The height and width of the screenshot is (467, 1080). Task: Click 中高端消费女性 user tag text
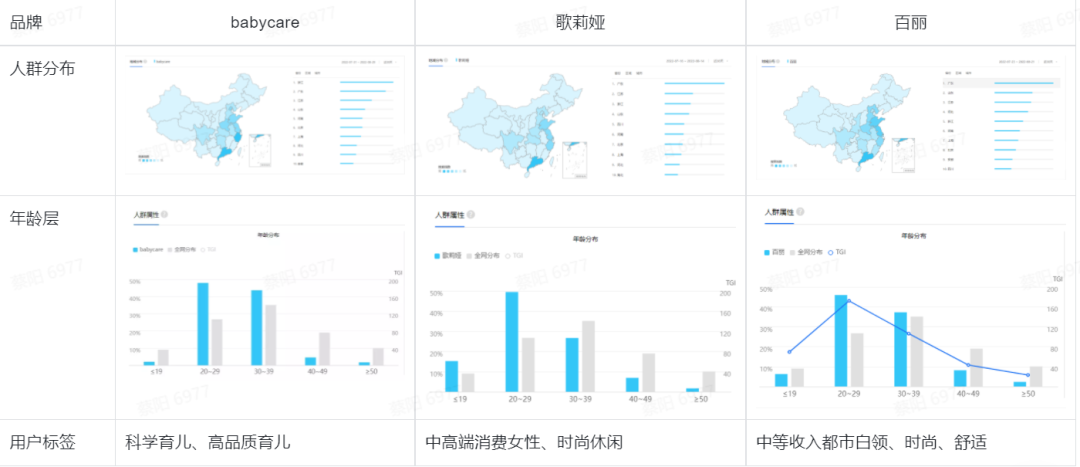click(x=479, y=442)
